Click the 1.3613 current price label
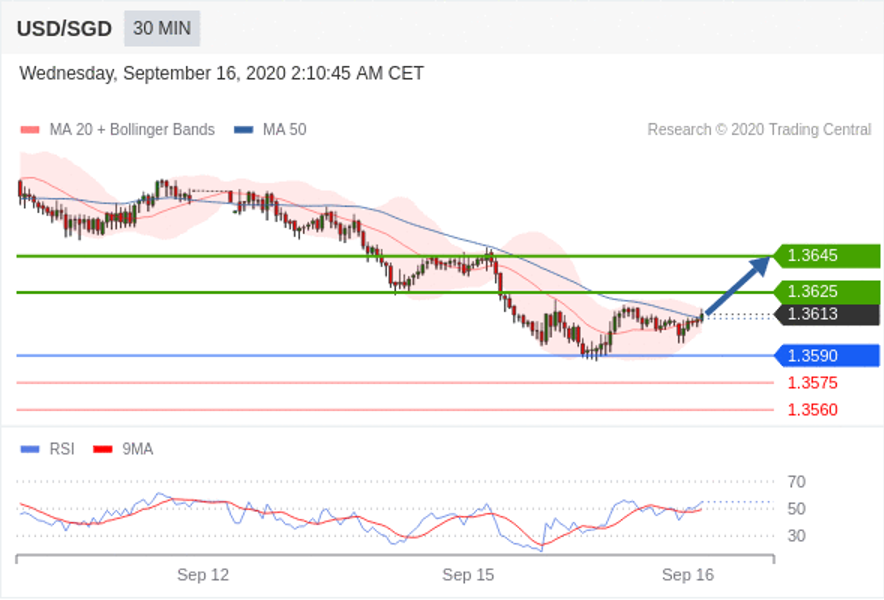Viewport: 884px width, 600px height. (x=826, y=314)
